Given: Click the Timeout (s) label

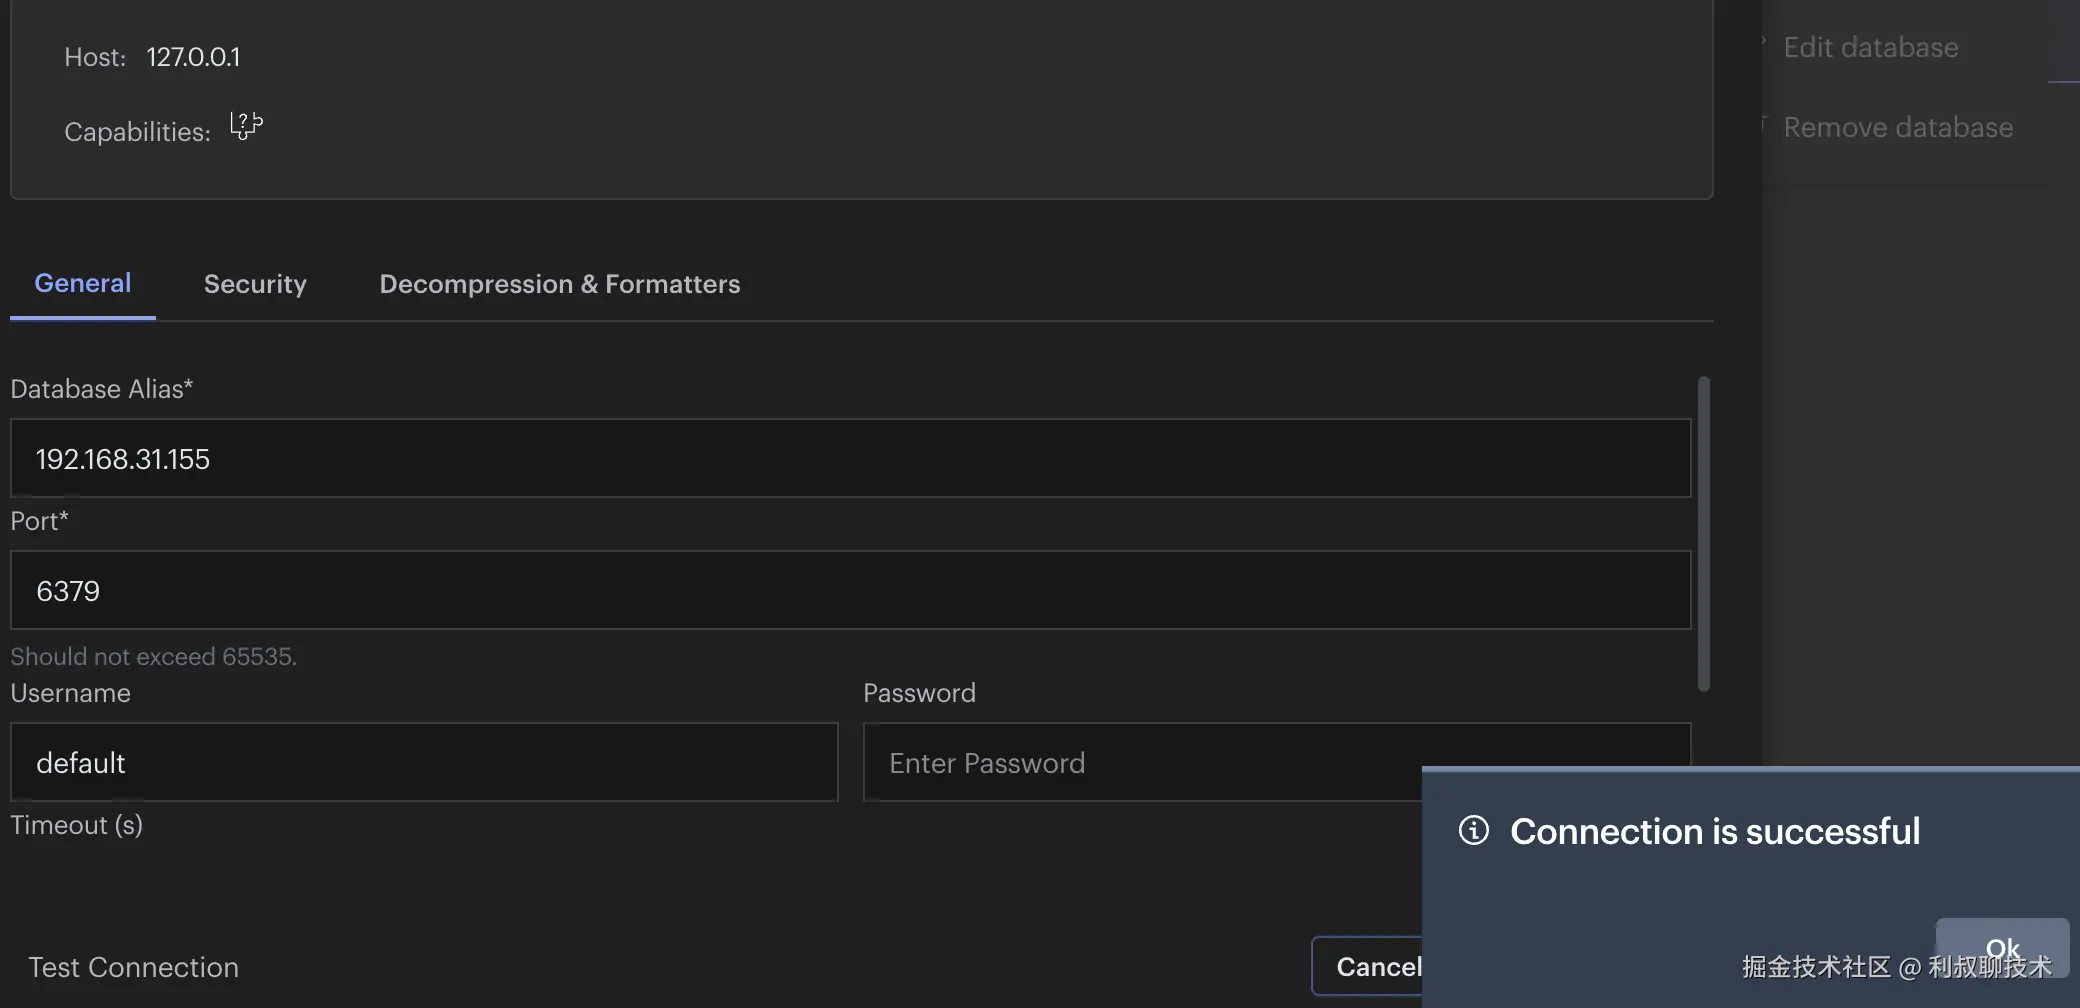Looking at the screenshot, I should [77, 825].
